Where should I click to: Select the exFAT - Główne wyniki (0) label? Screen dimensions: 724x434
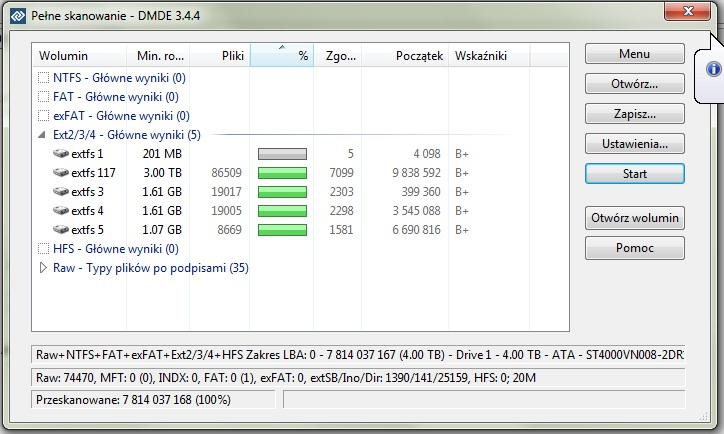point(121,115)
